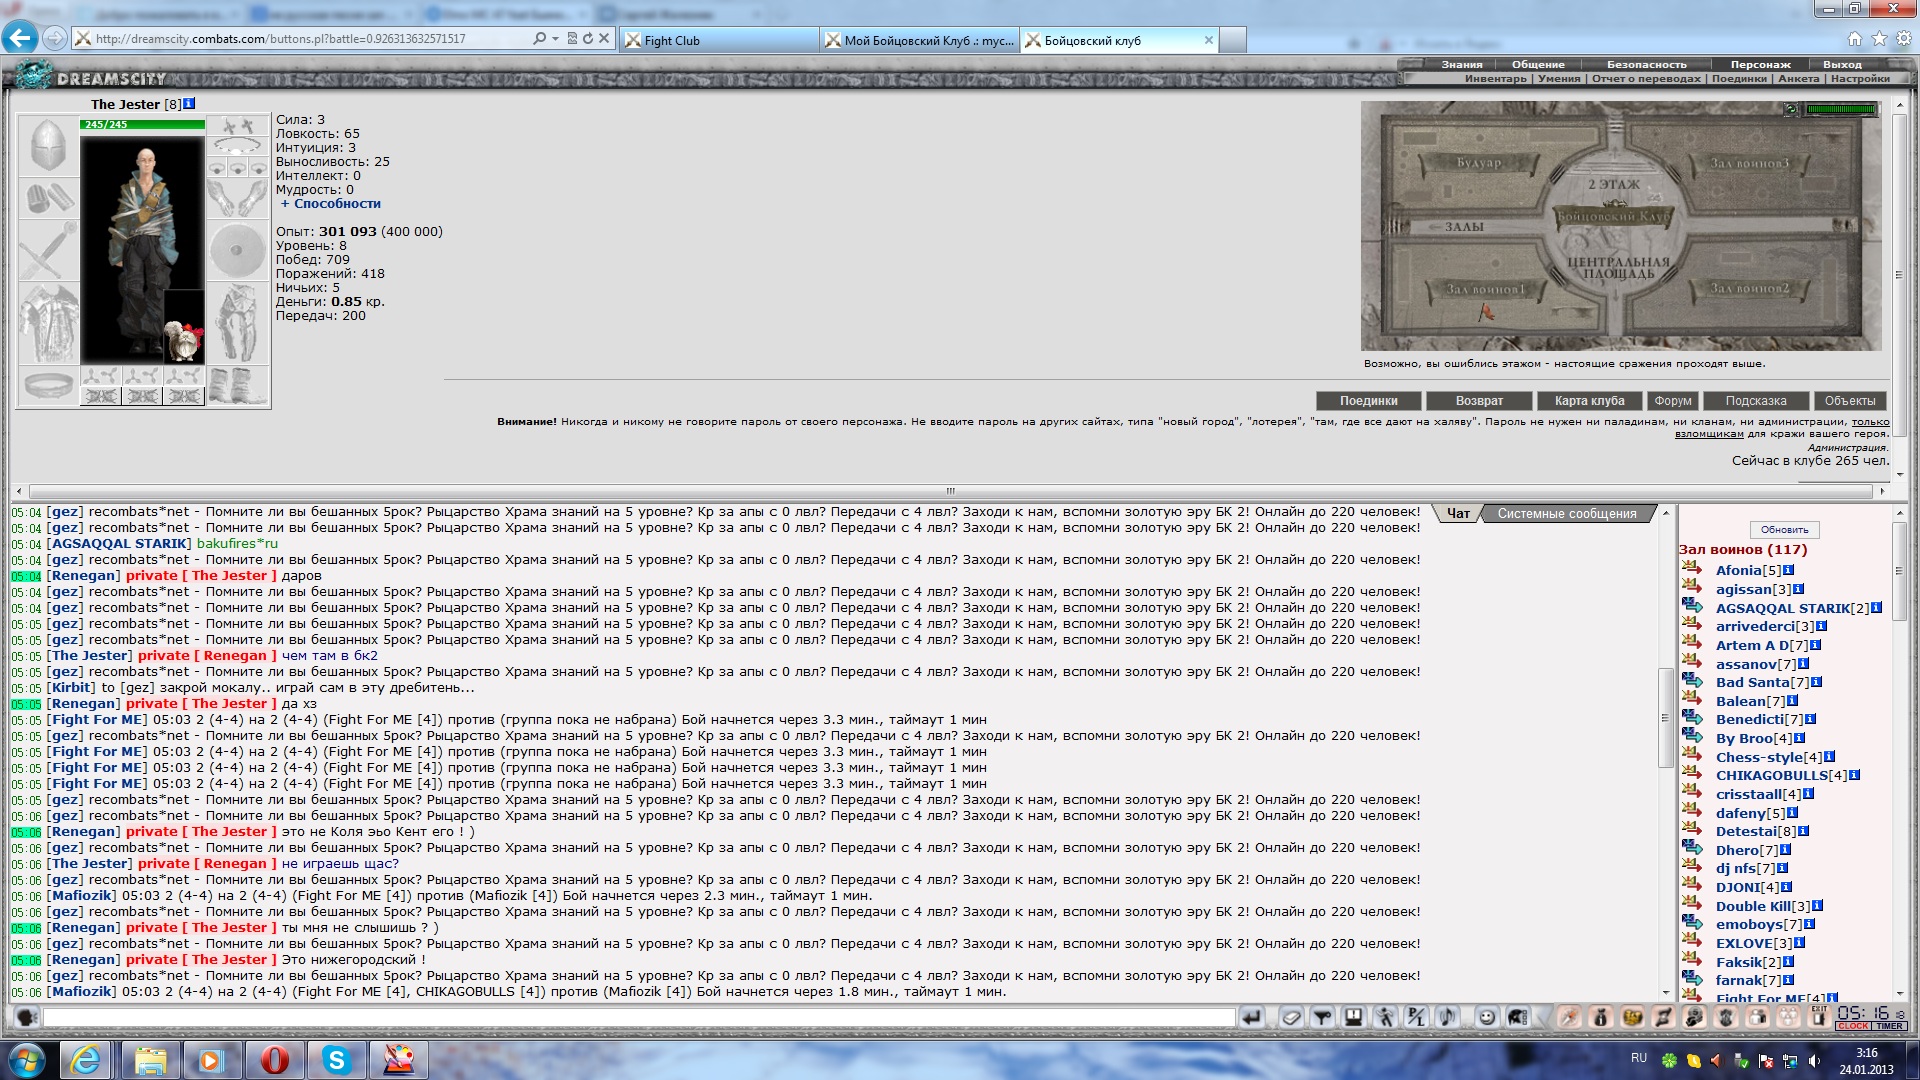Click the gold treasure pile icon

pyautogui.click(x=1632, y=1017)
